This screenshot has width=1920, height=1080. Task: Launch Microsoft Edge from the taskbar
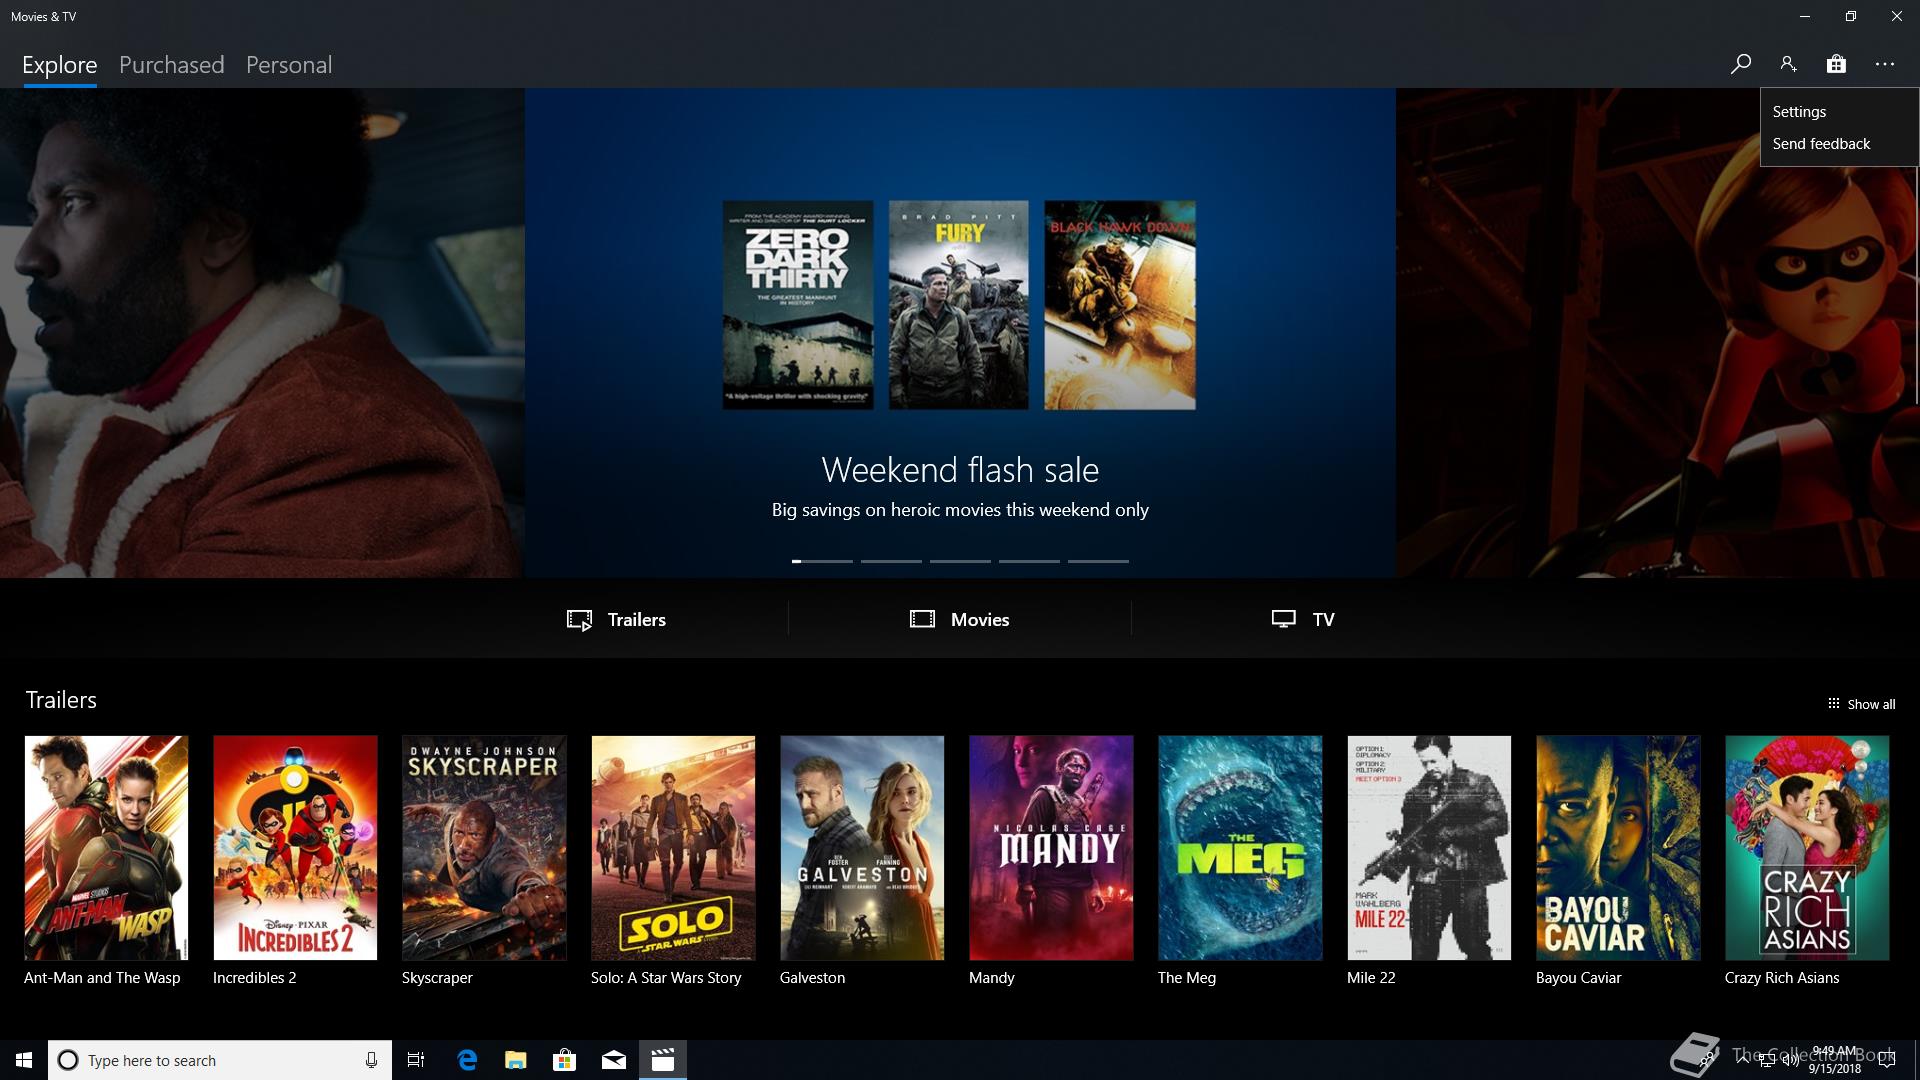(467, 1060)
